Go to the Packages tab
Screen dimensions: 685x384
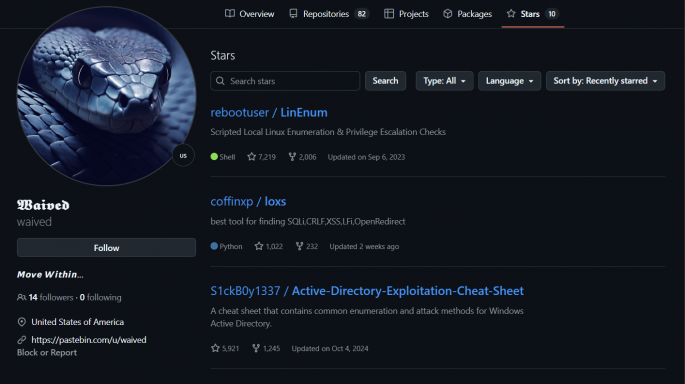click(467, 14)
